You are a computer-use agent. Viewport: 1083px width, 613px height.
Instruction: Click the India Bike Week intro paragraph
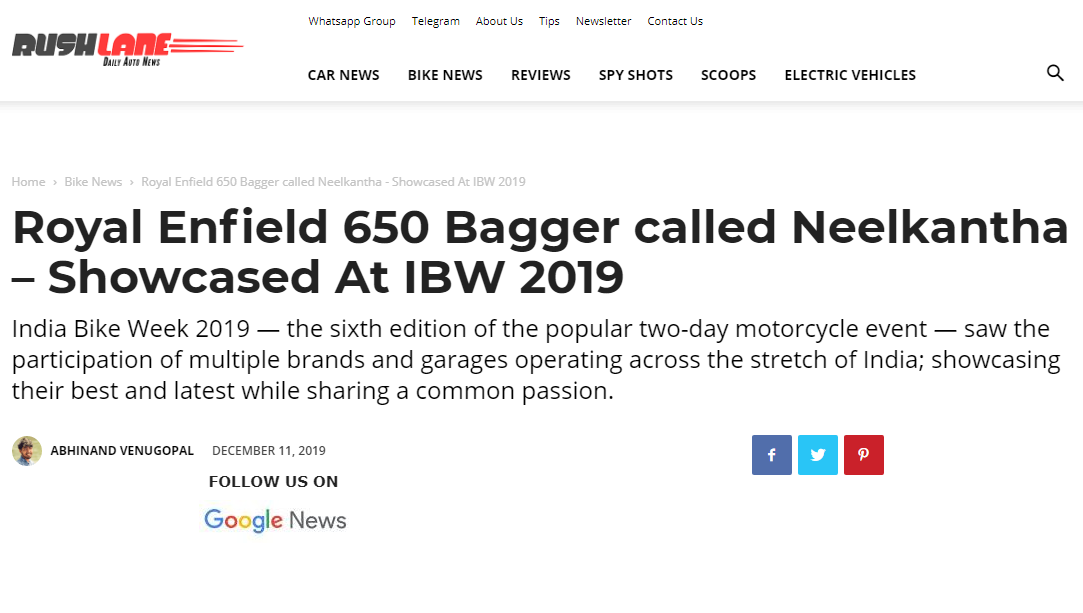pyautogui.click(x=536, y=360)
